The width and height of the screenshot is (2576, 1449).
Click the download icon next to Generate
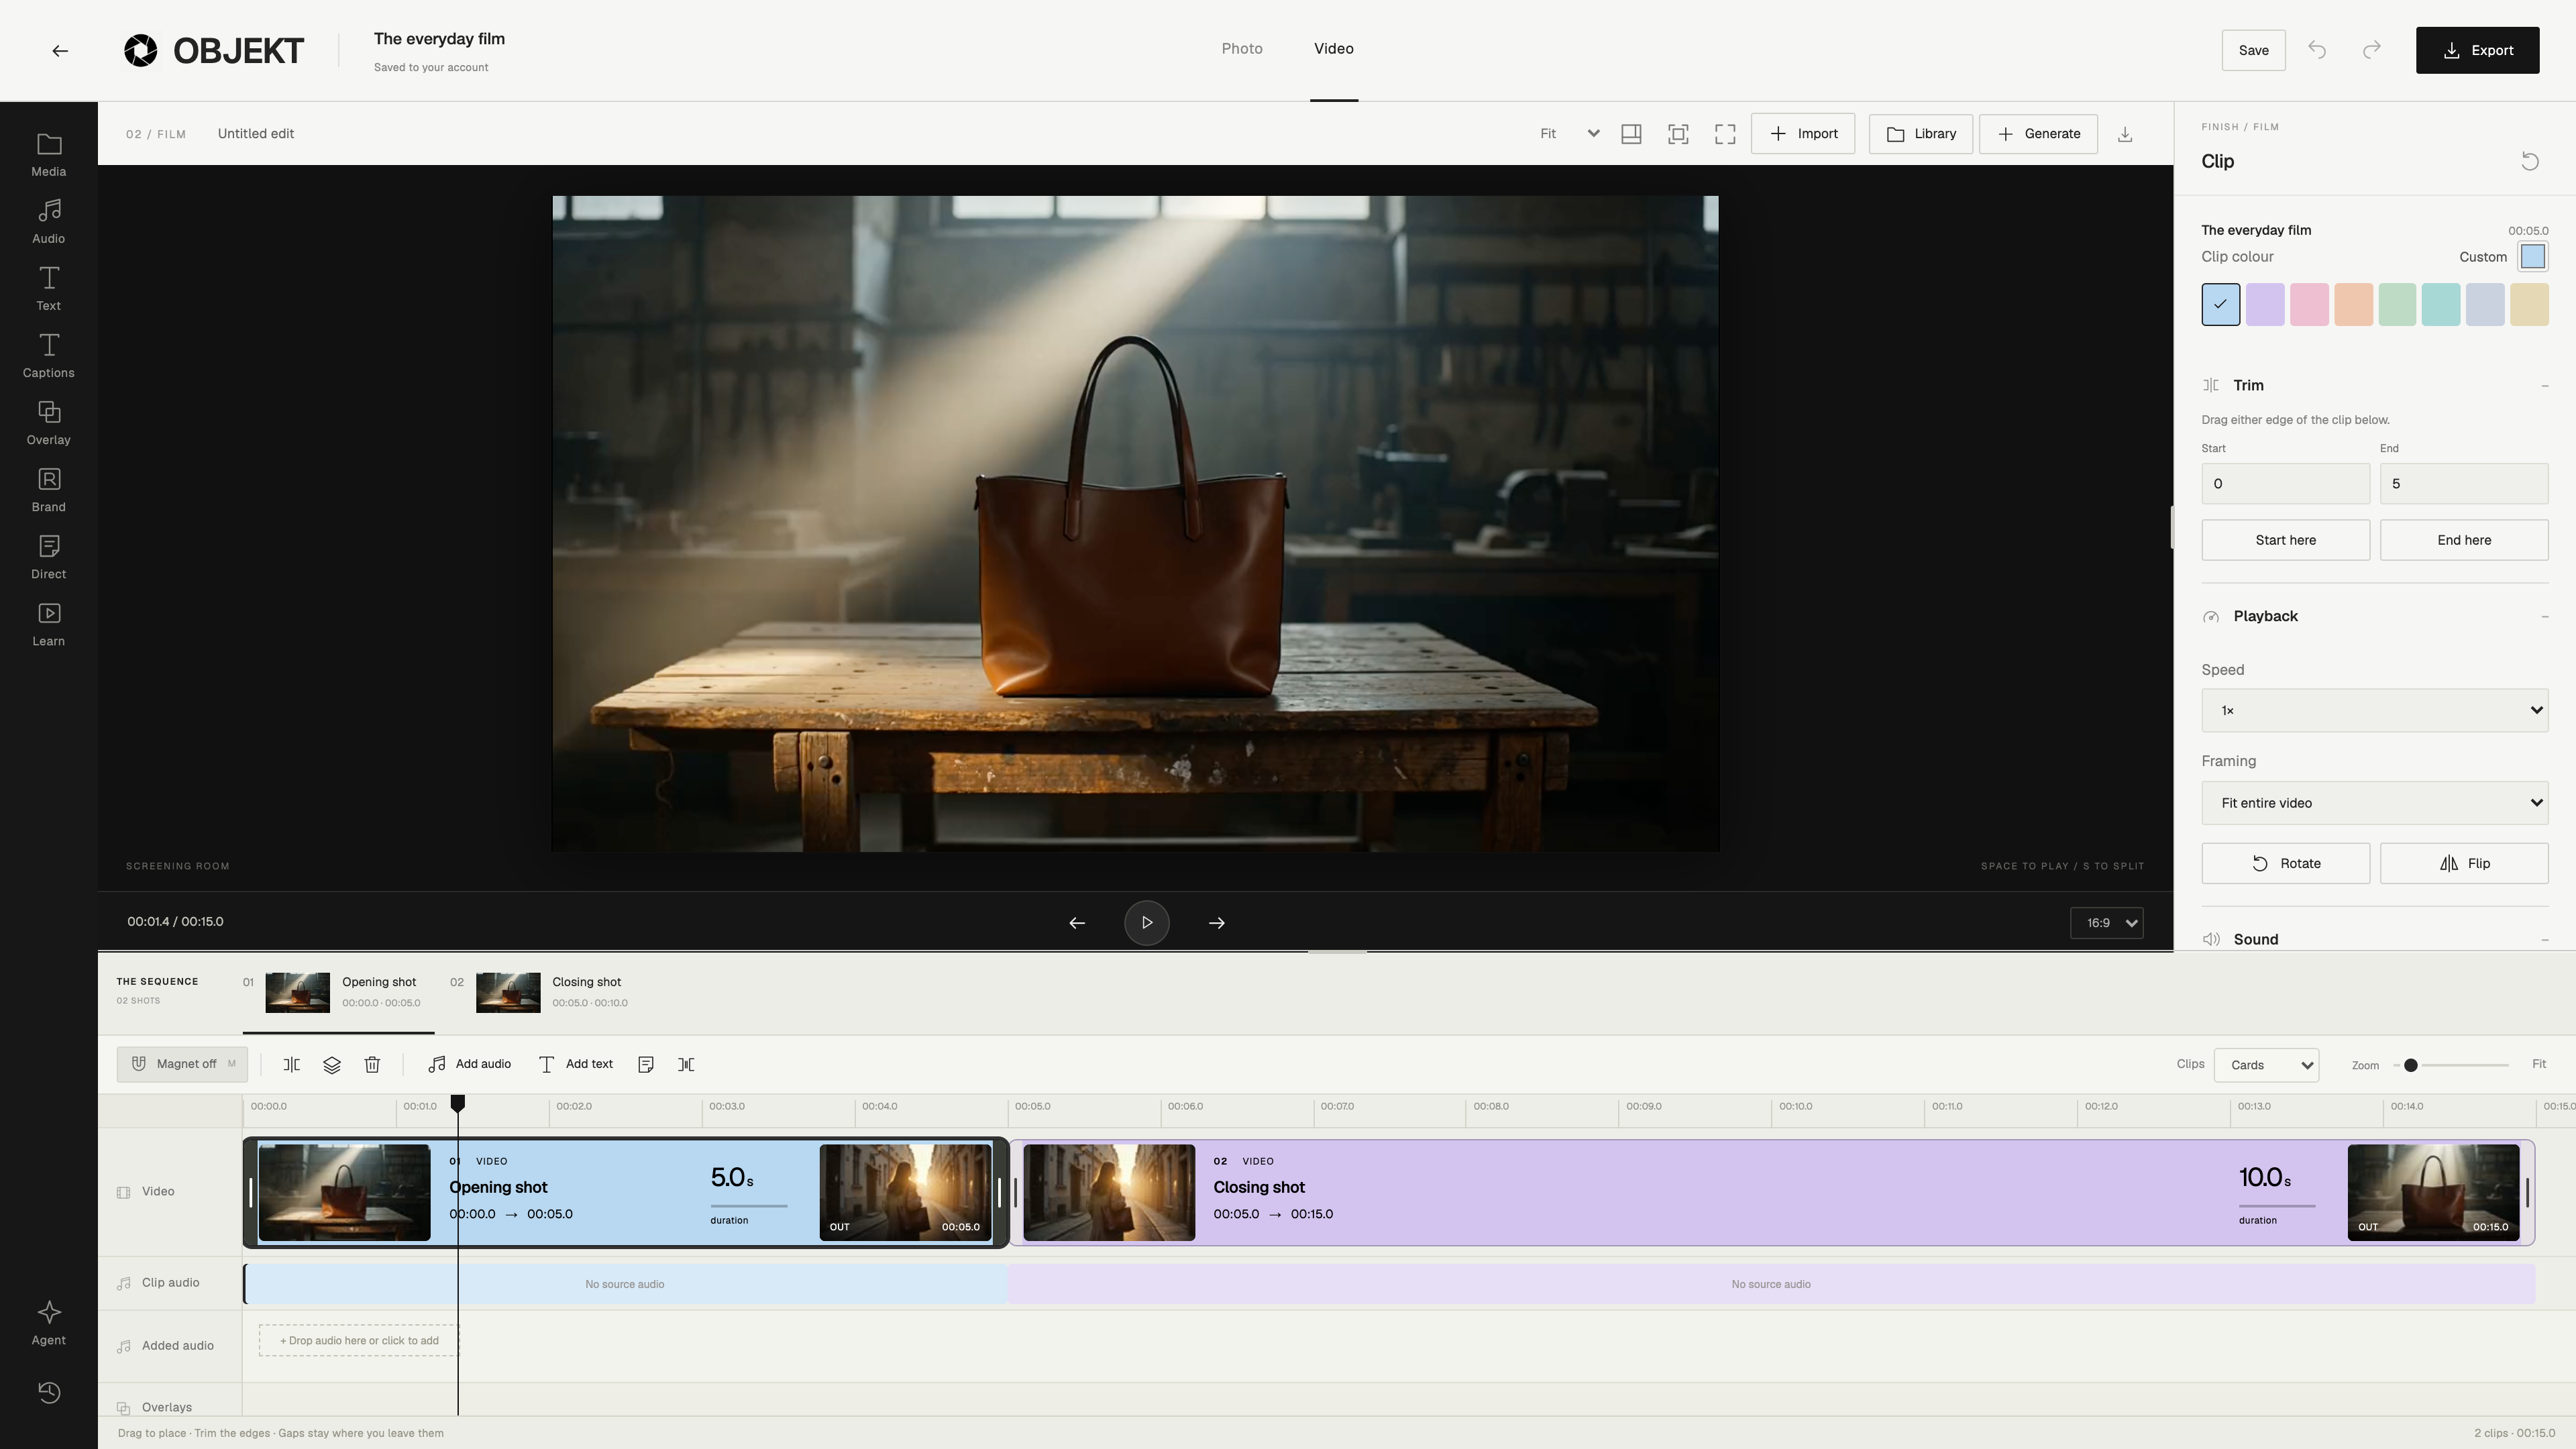coord(2125,134)
